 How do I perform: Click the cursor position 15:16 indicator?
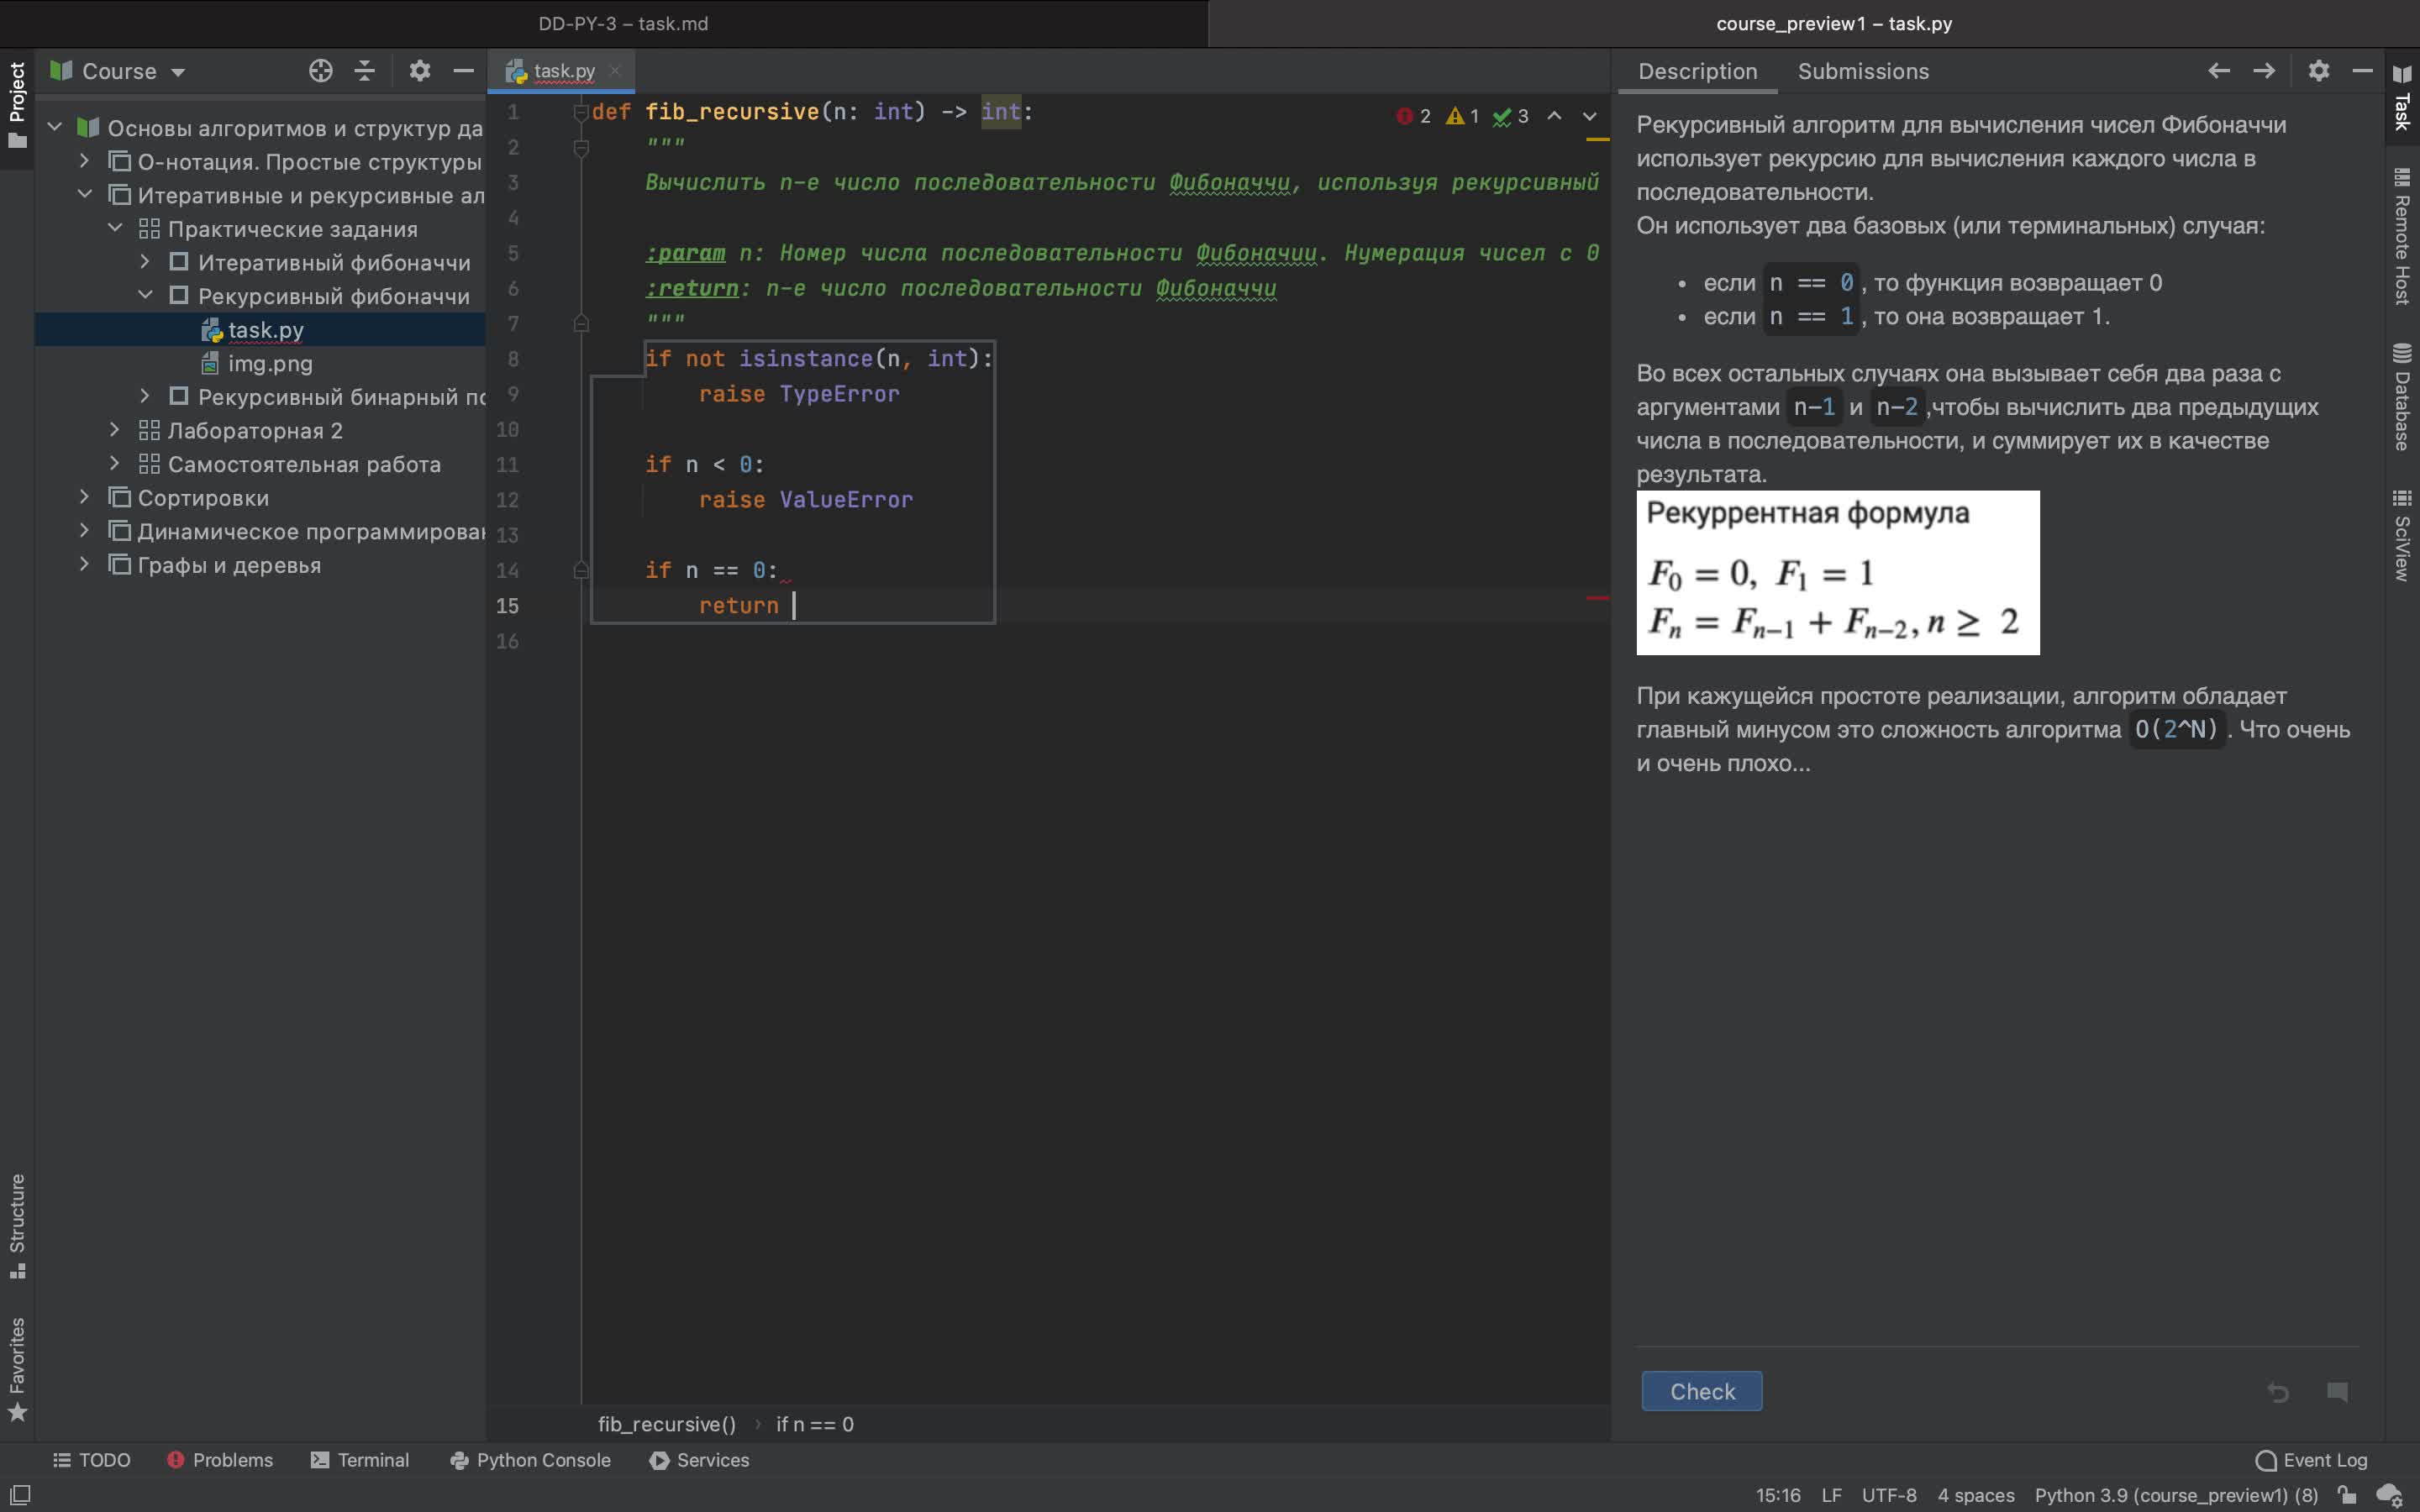click(x=1777, y=1495)
